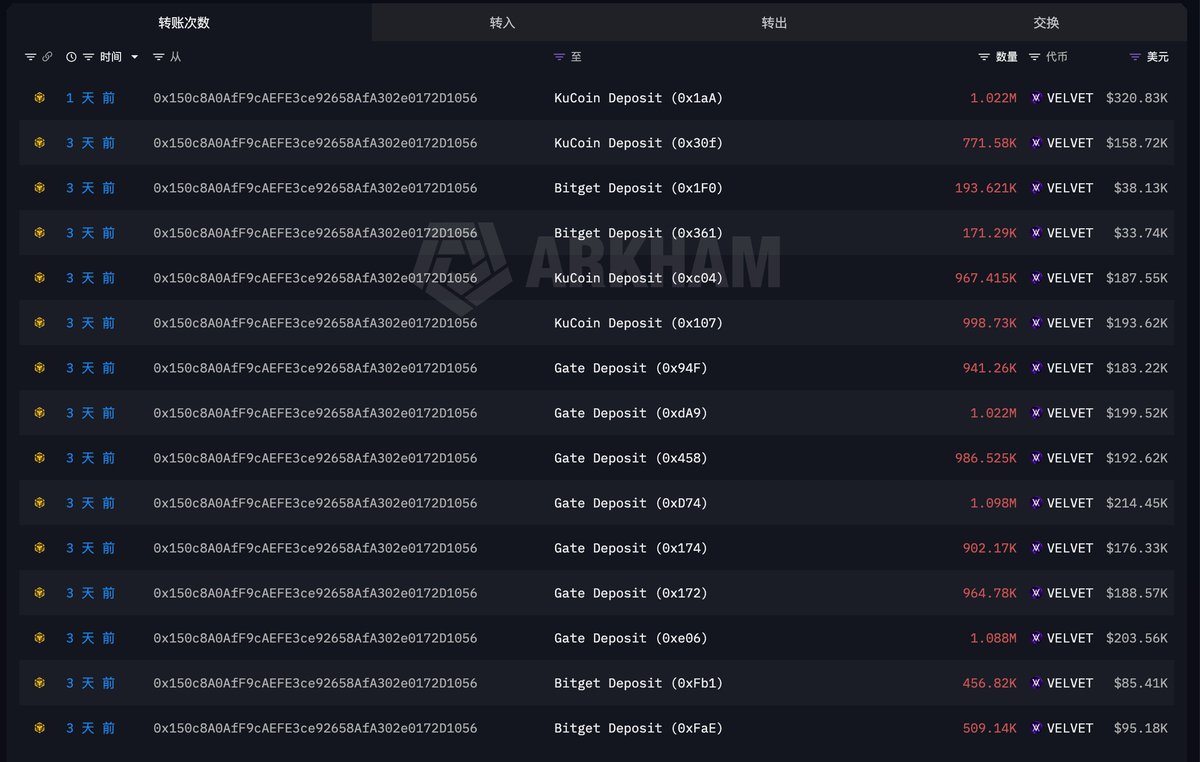Click BNB chain icon in KuCoin Deposit (0xc04) row
The width and height of the screenshot is (1200, 762).
40,278
